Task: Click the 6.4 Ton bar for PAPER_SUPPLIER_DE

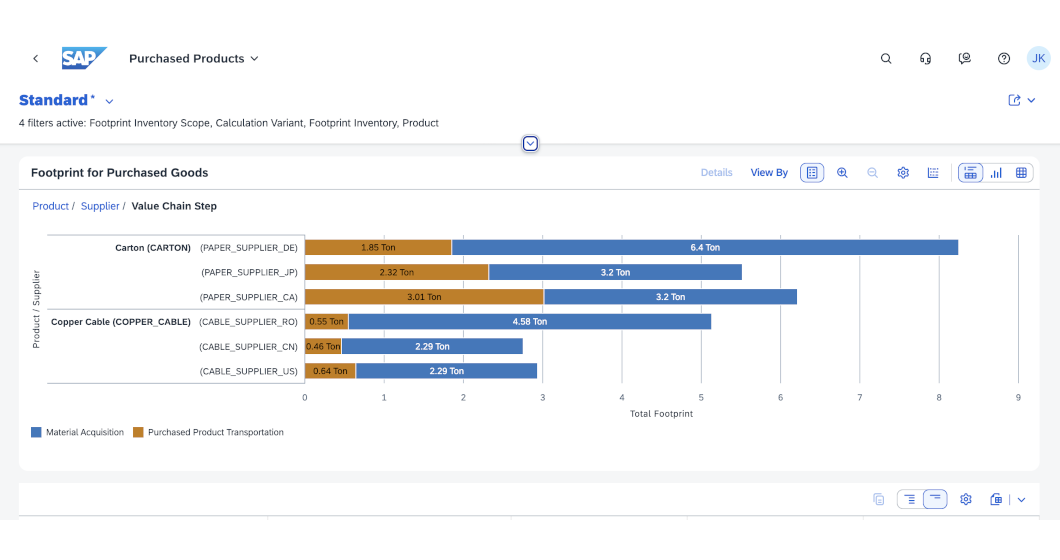Action: (x=704, y=247)
